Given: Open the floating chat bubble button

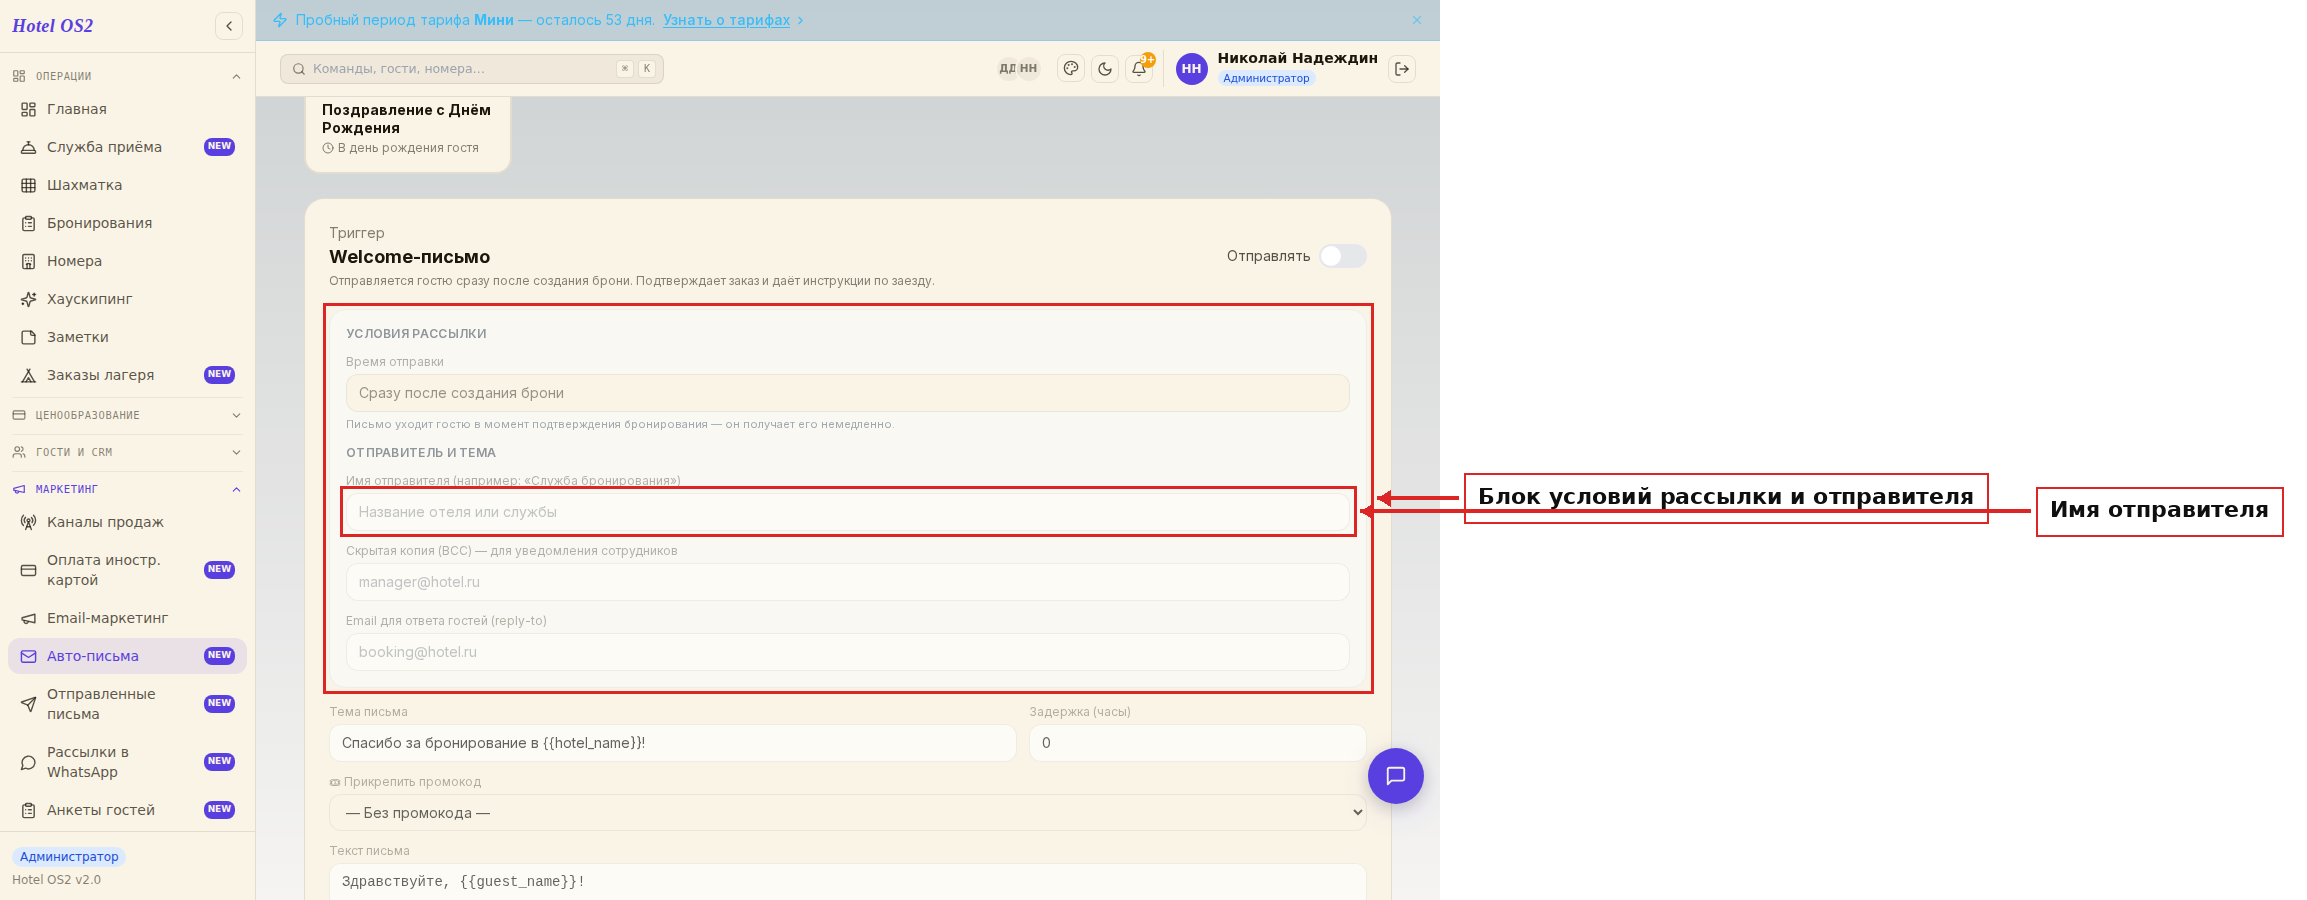Looking at the screenshot, I should click(1396, 776).
